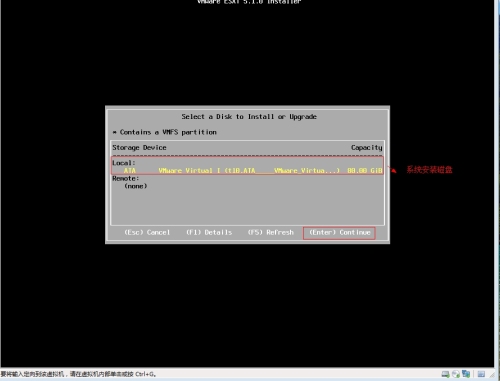Click the Capacity column header
This screenshot has width=500, height=381.
[x=366, y=147]
